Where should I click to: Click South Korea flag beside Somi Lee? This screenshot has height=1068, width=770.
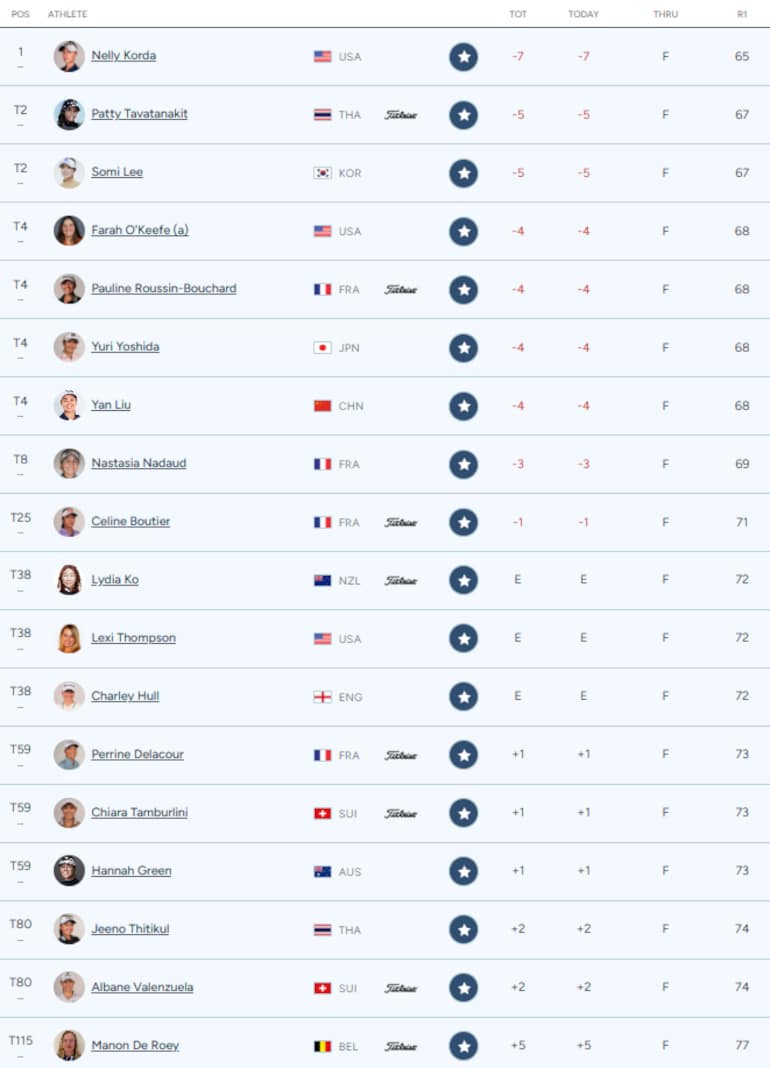click(x=322, y=173)
